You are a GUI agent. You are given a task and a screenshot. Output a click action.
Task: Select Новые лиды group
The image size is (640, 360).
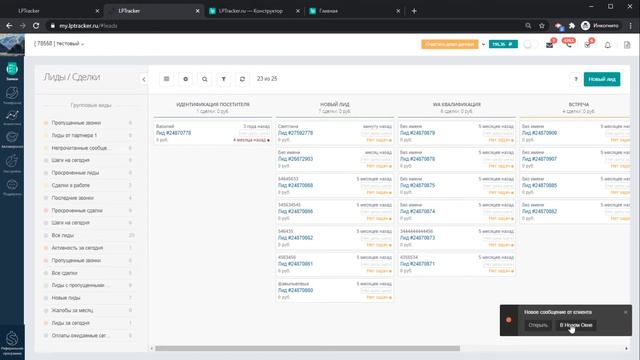[66, 298]
